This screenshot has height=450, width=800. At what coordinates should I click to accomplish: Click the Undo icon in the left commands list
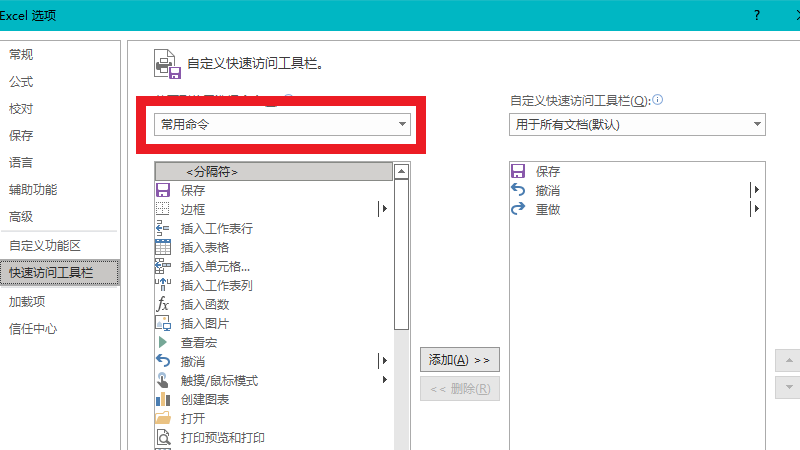coord(163,361)
